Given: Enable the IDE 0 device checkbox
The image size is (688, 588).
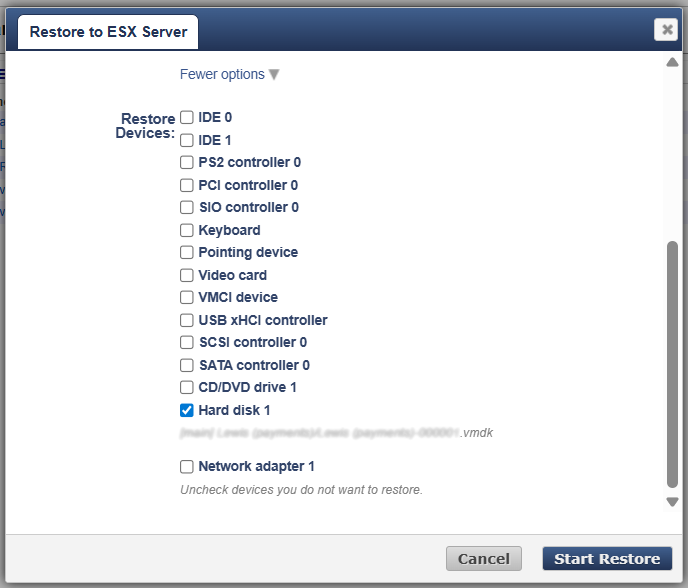Looking at the screenshot, I should (187, 117).
